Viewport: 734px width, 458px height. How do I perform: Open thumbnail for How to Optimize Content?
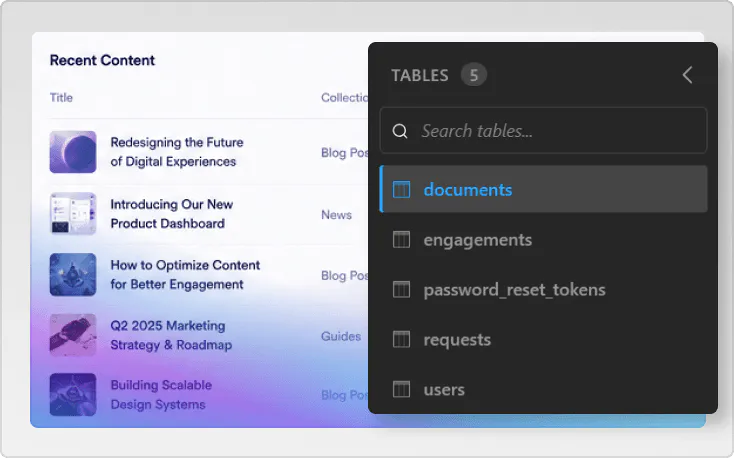73,275
